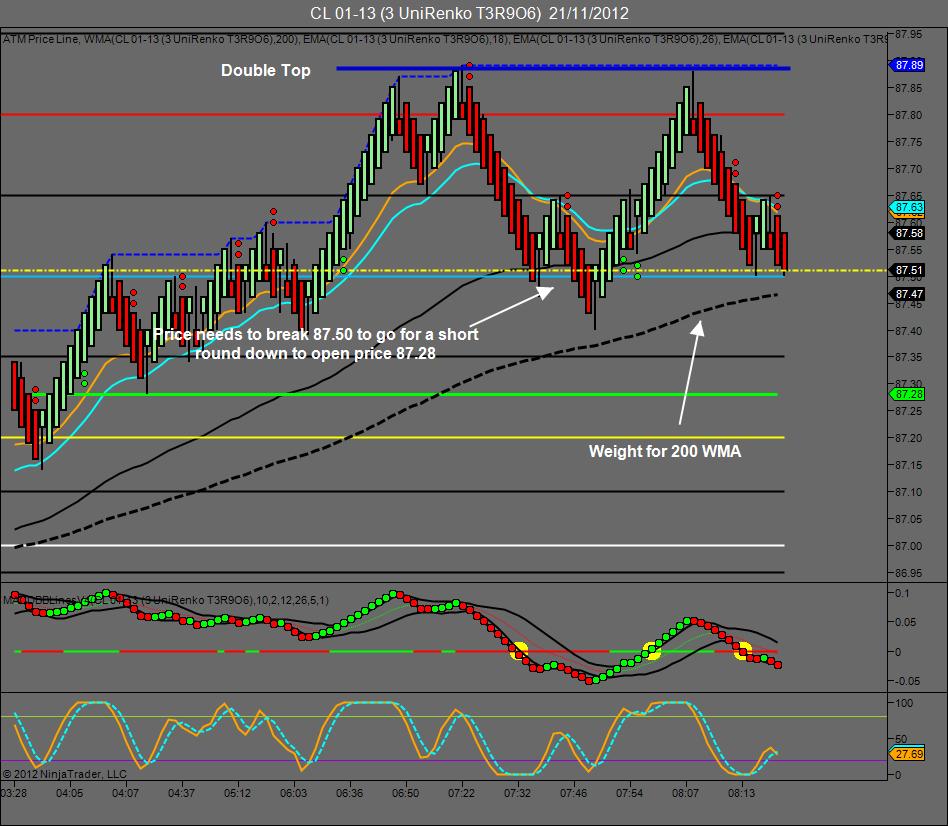The width and height of the screenshot is (948, 826).
Task: Click the 87.47 WMA price marker
Action: pos(907,294)
